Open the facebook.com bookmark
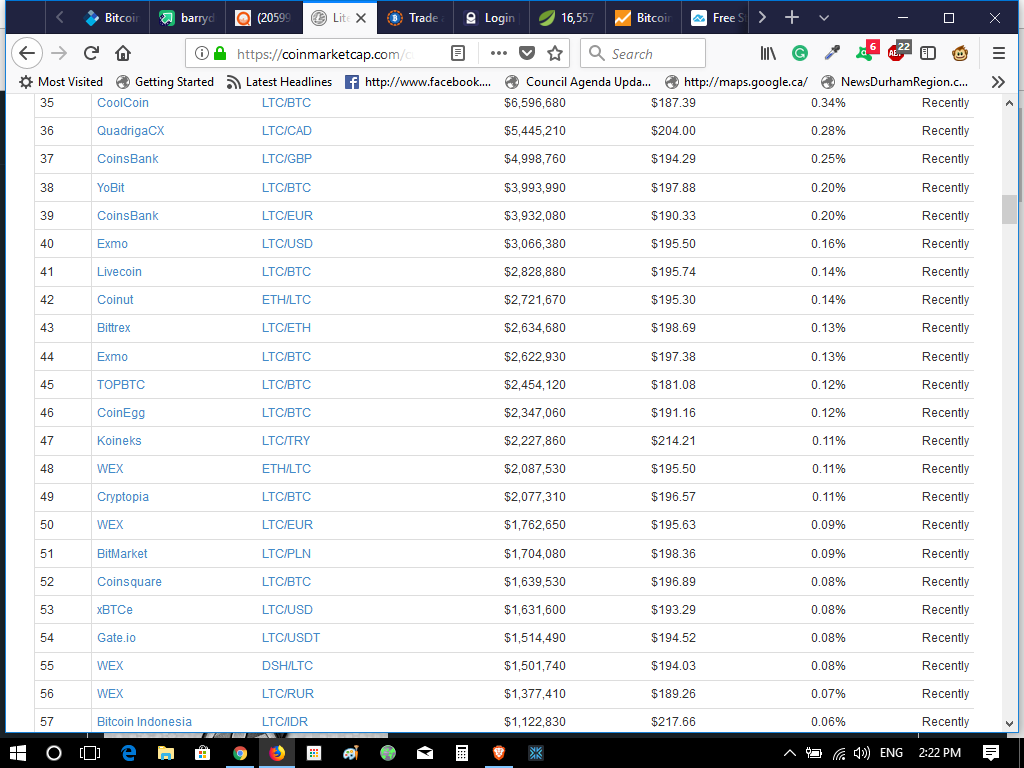 pyautogui.click(x=418, y=82)
